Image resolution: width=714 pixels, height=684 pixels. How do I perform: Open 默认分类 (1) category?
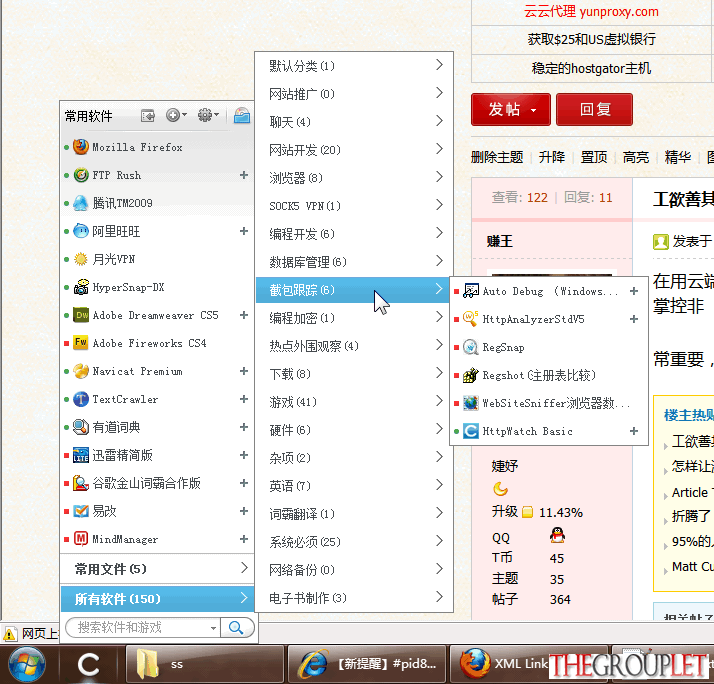(354, 66)
